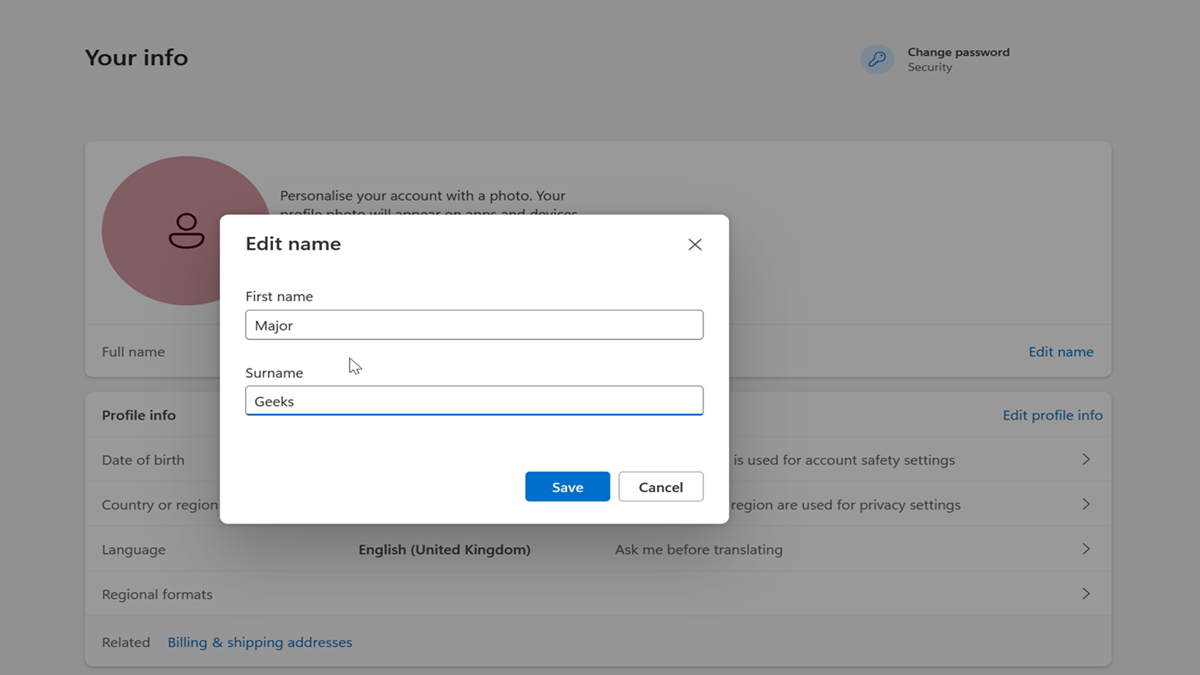1200x675 pixels.
Task: Click the Security label under Change password
Action: (x=930, y=68)
